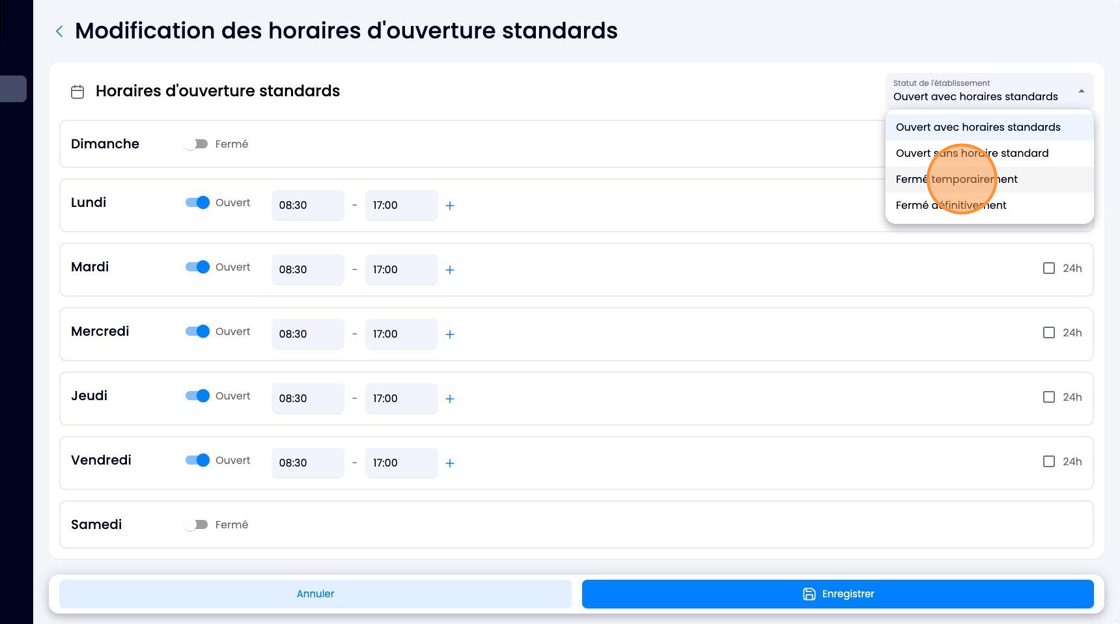This screenshot has height=624, width=1120.
Task: Check the 24h box for Vendredi
Action: click(x=1049, y=461)
